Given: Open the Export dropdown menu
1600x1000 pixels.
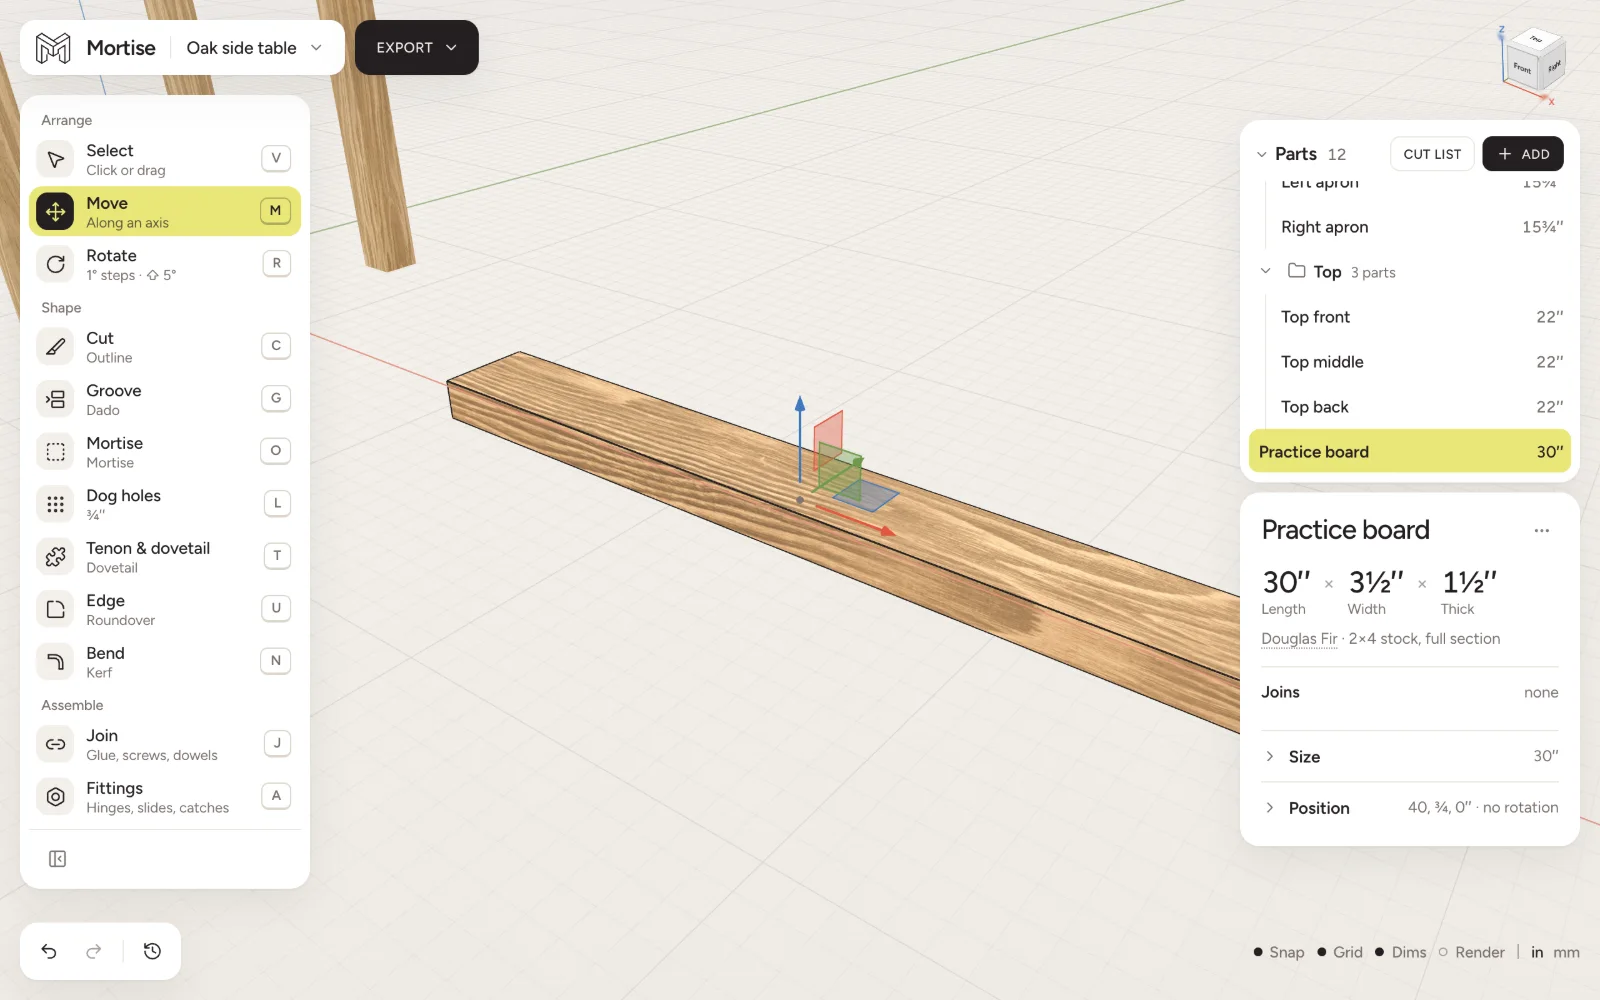Looking at the screenshot, I should [x=417, y=48].
